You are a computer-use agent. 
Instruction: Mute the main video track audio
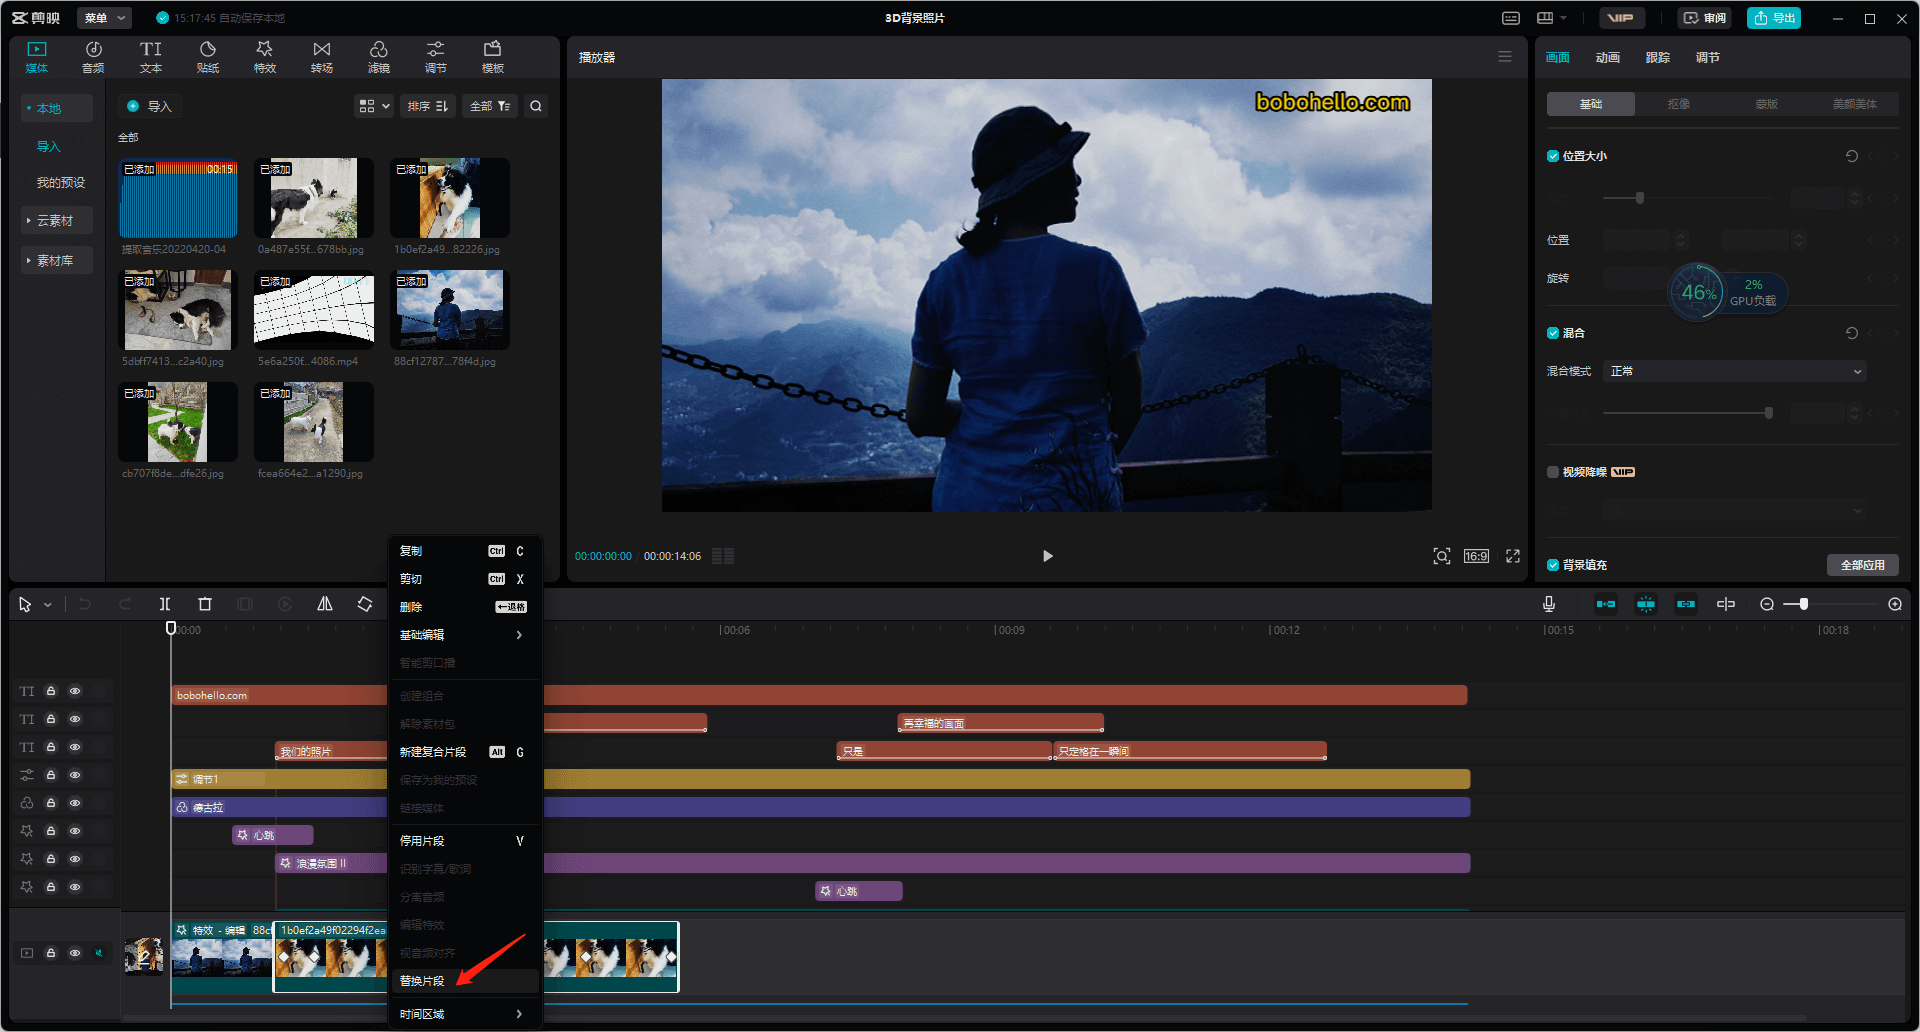(99, 953)
